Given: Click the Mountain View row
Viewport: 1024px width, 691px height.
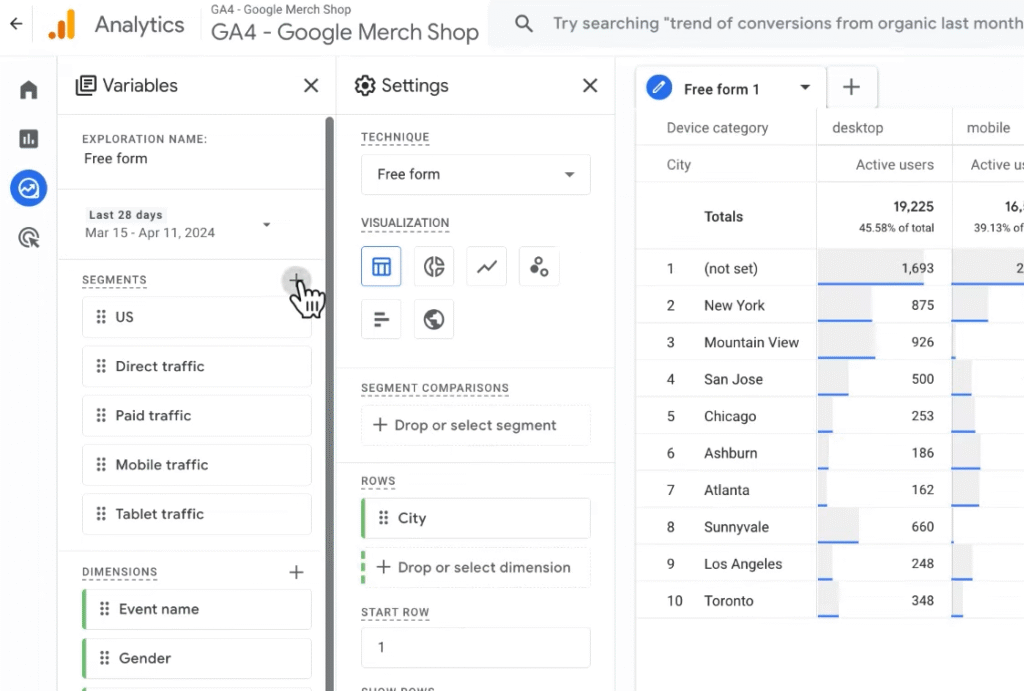Looking at the screenshot, I should point(830,342).
